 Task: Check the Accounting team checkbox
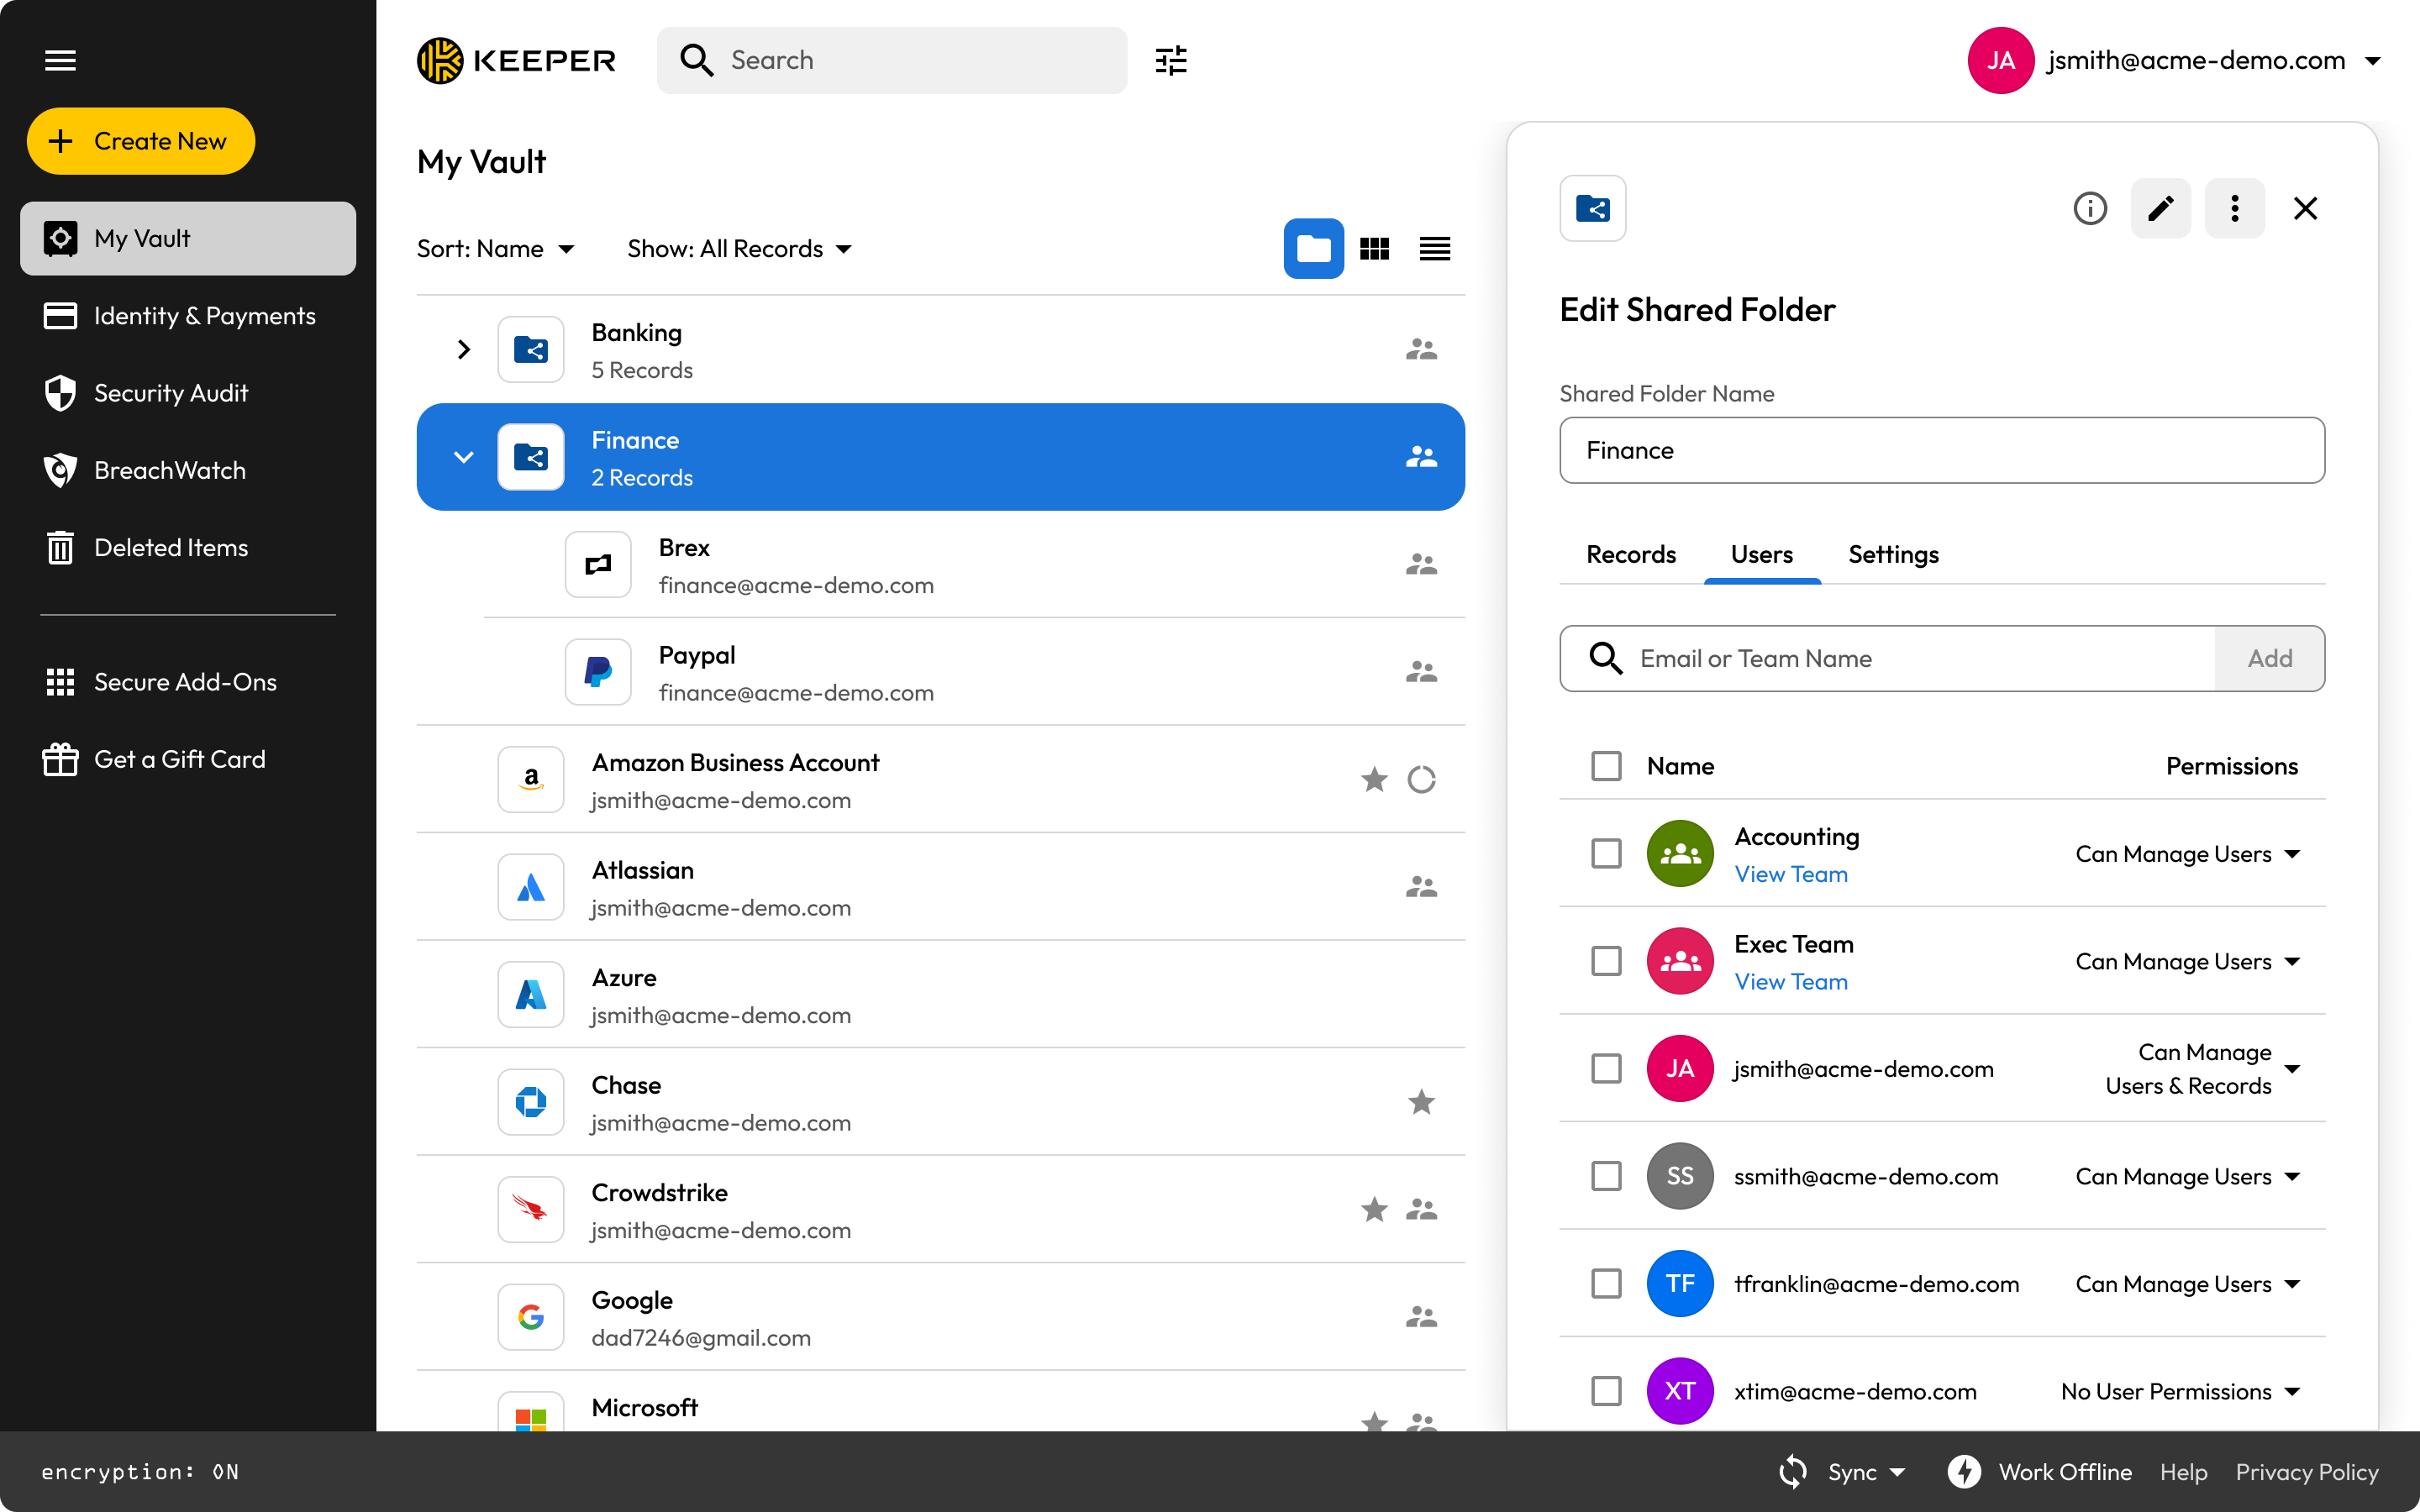tap(1606, 853)
